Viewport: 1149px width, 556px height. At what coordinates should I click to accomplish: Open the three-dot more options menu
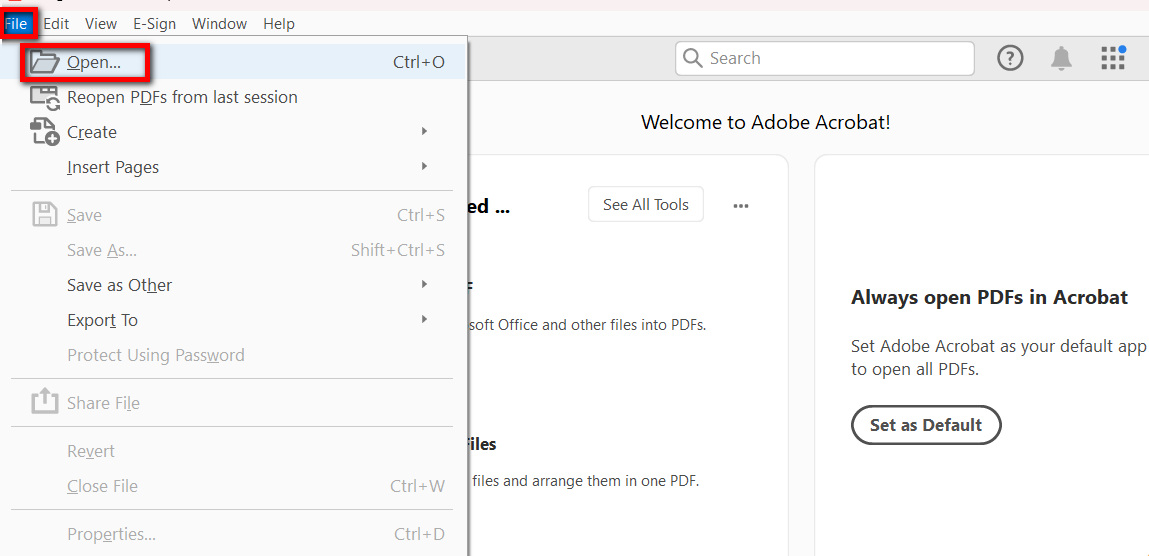coord(741,206)
